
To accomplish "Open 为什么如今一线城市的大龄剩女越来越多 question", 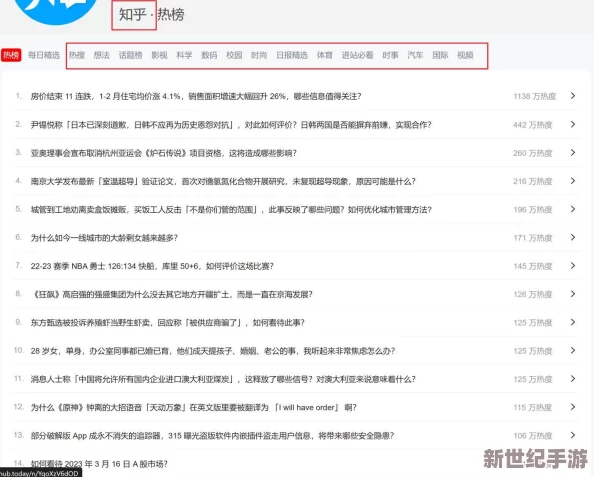I will click(104, 238).
